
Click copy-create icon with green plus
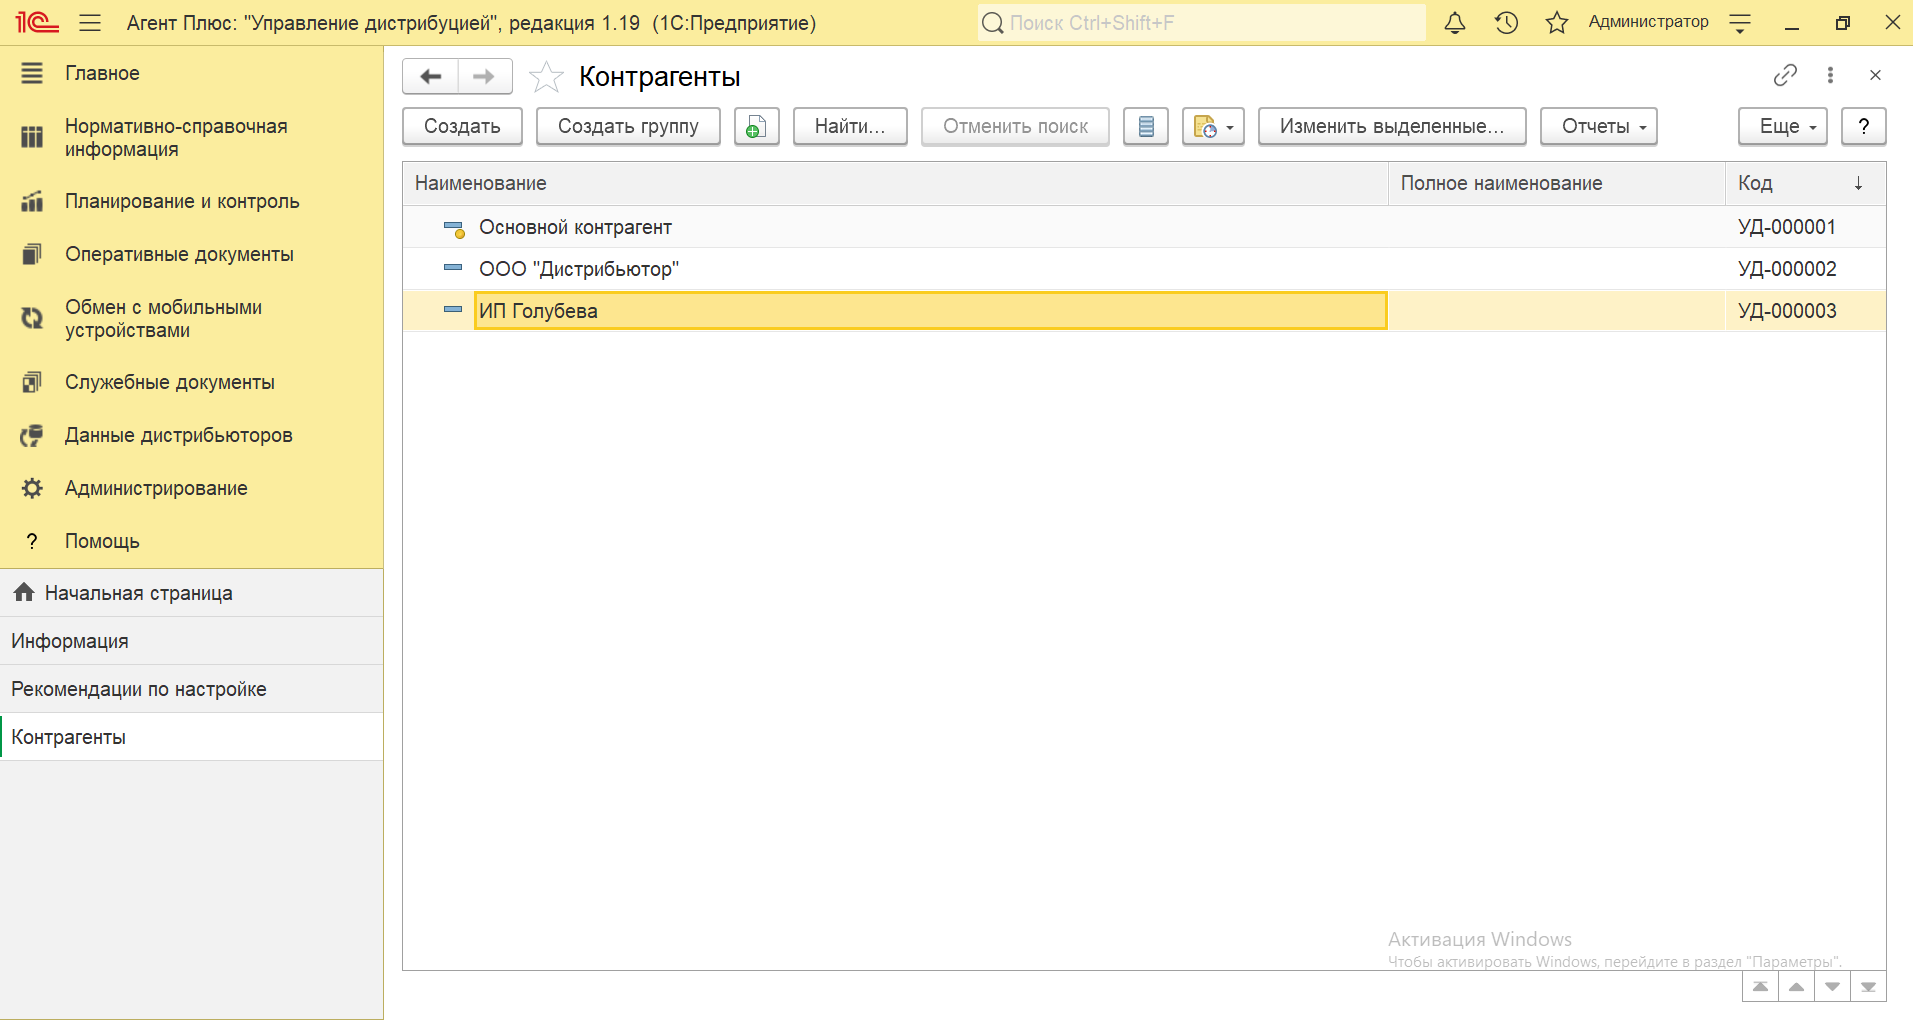pos(757,126)
